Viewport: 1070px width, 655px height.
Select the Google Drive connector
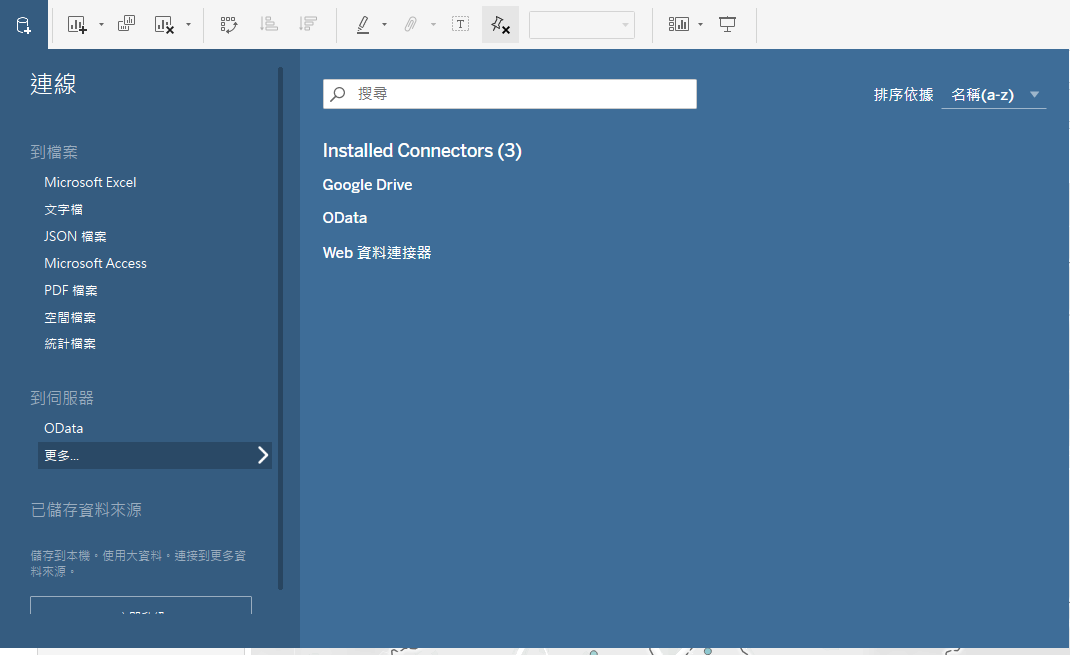[367, 185]
